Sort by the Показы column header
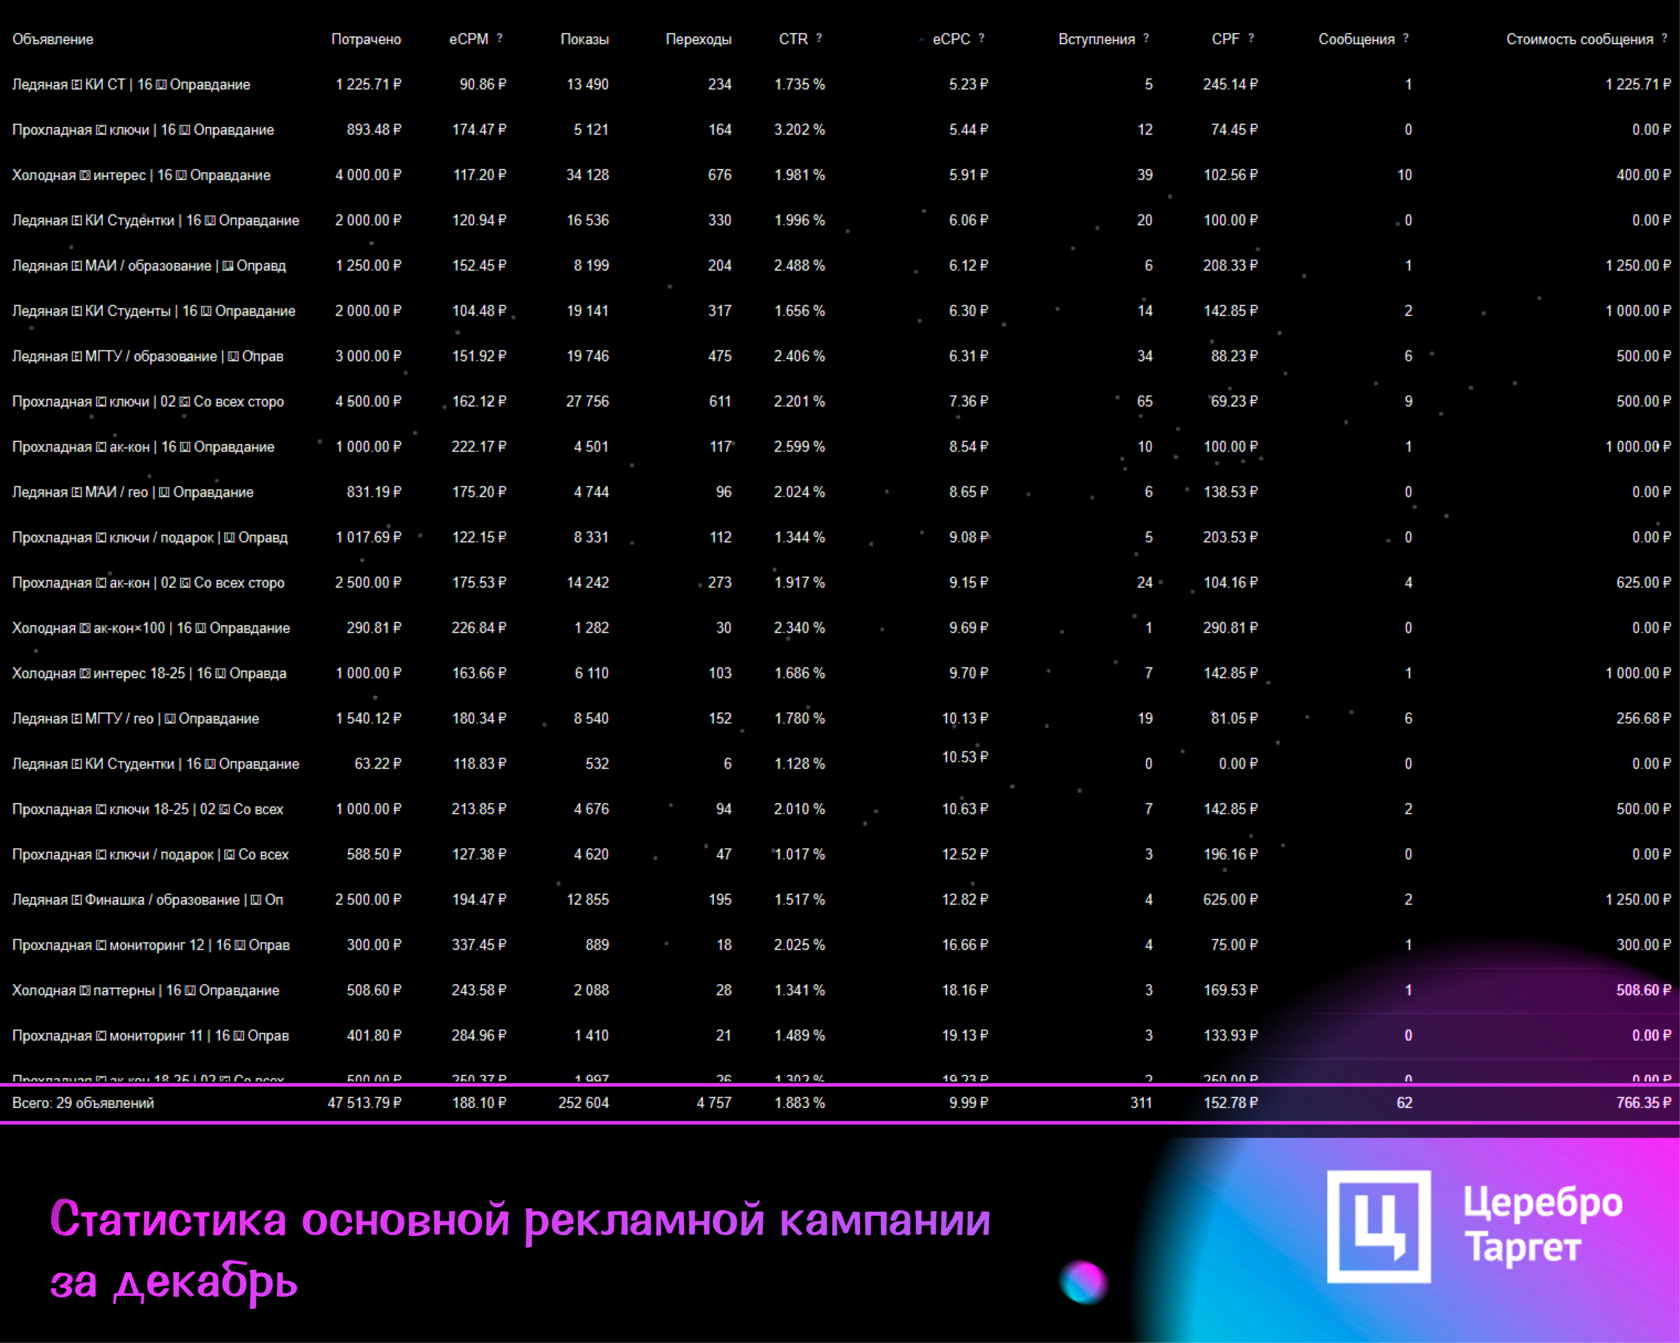The height and width of the screenshot is (1343, 1680). pos(584,39)
